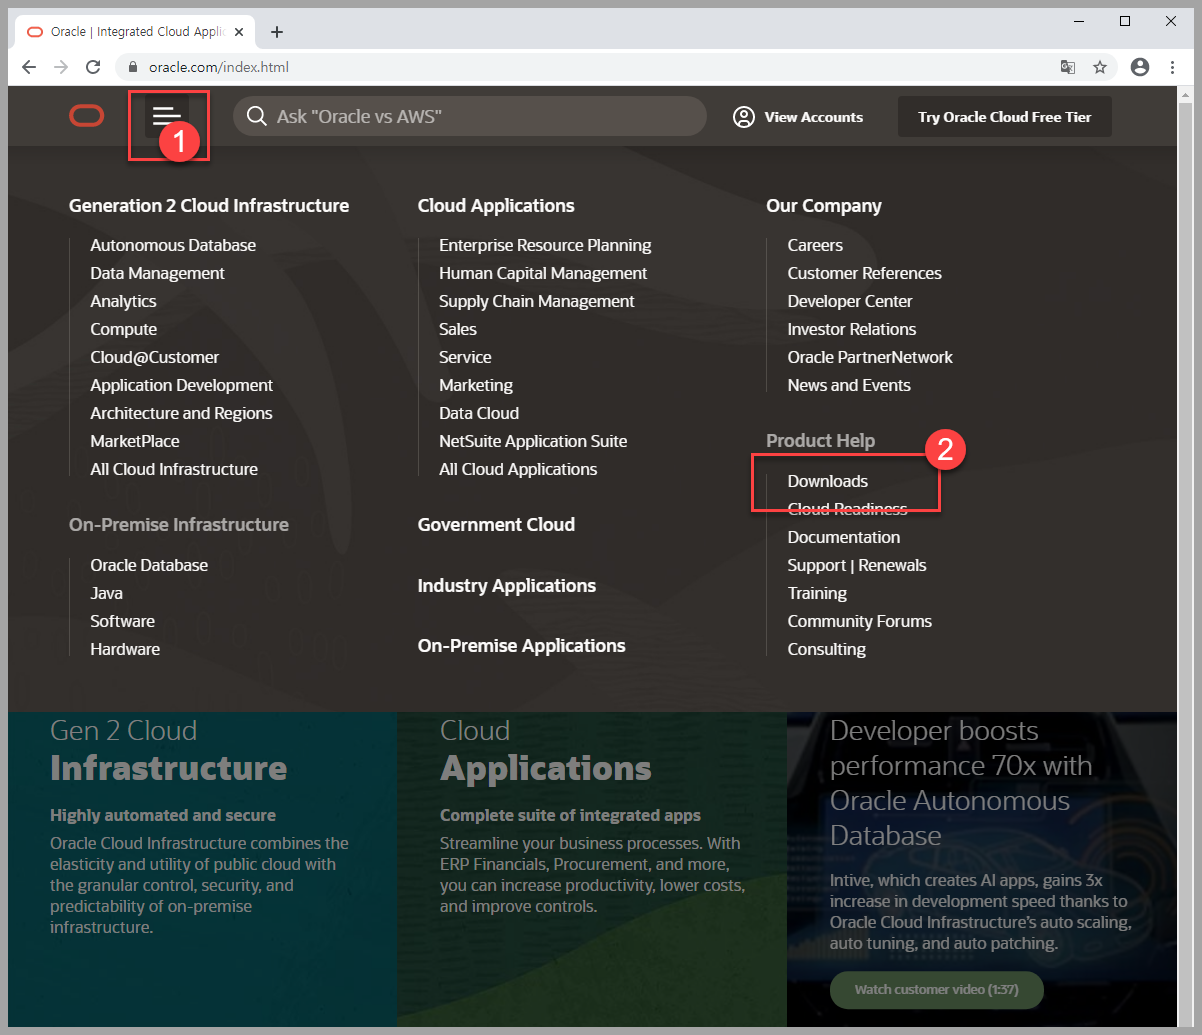The width and height of the screenshot is (1202, 1035).
Task: Open NetSuite Application Suite link
Action: coord(533,441)
